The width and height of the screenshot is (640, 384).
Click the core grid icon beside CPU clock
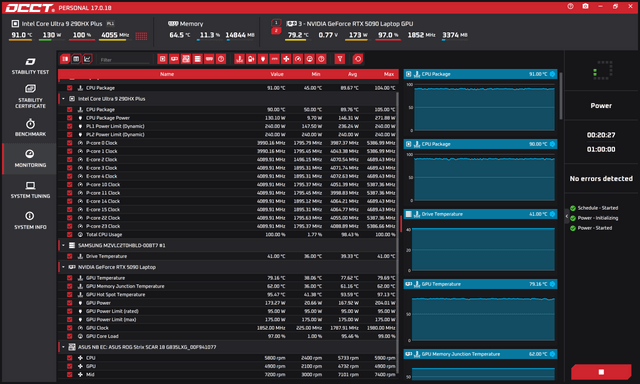pos(141,36)
